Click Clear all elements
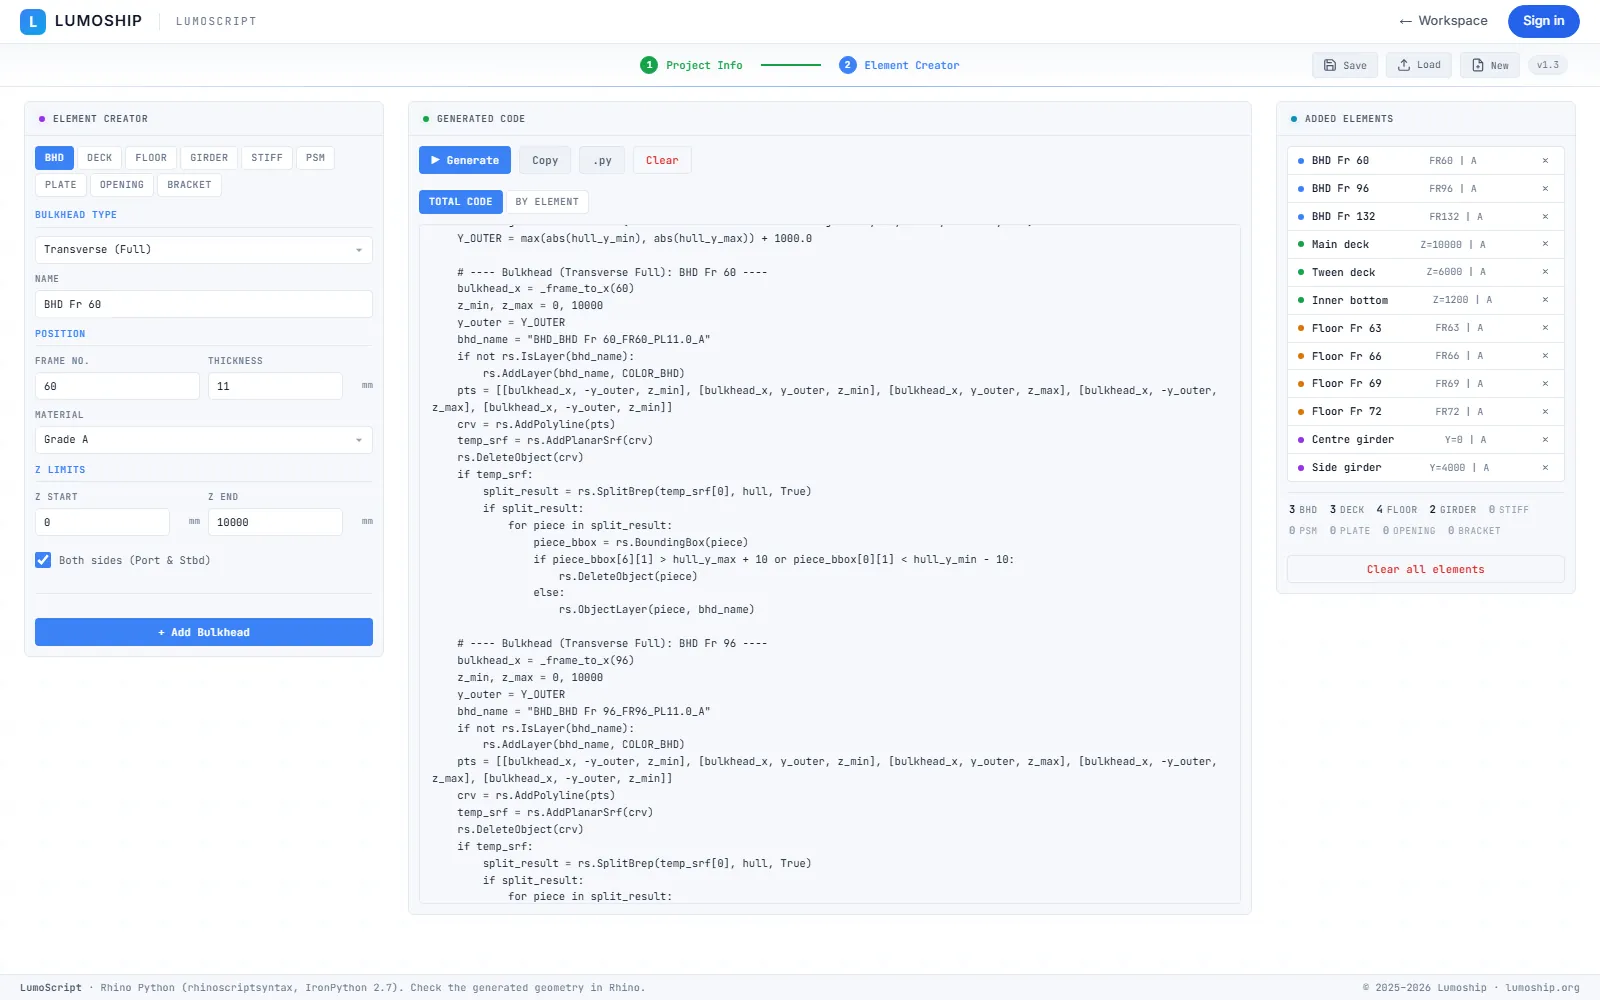Viewport: 1600px width, 1000px height. tap(1425, 569)
